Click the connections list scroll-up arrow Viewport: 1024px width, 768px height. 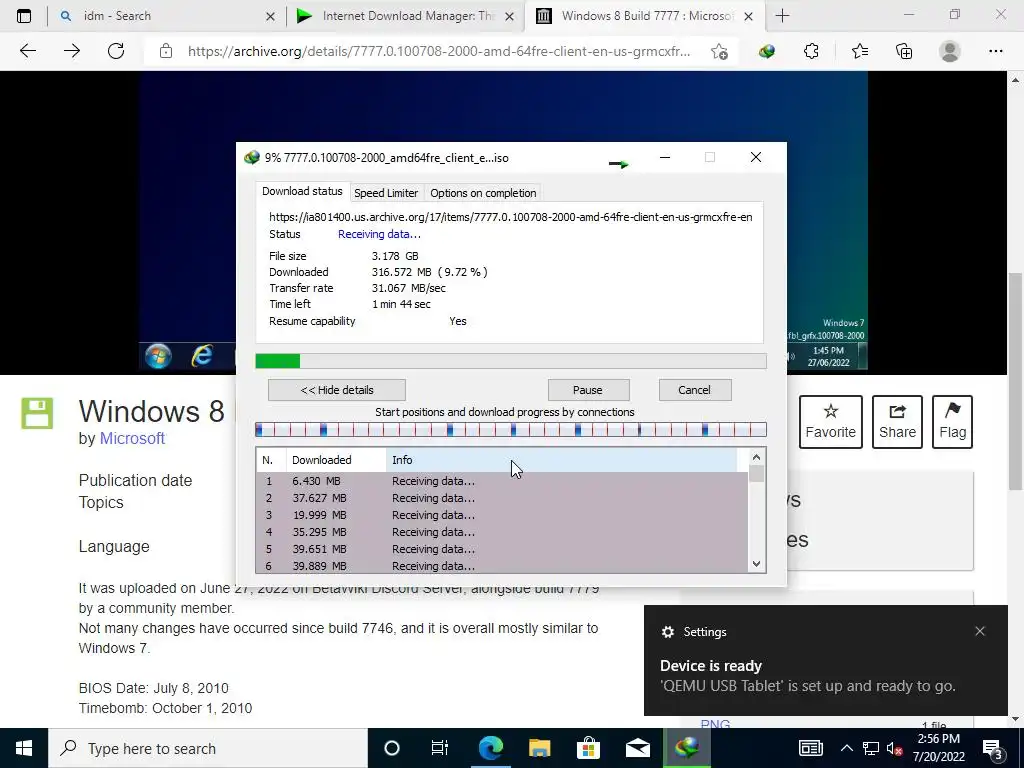point(756,457)
